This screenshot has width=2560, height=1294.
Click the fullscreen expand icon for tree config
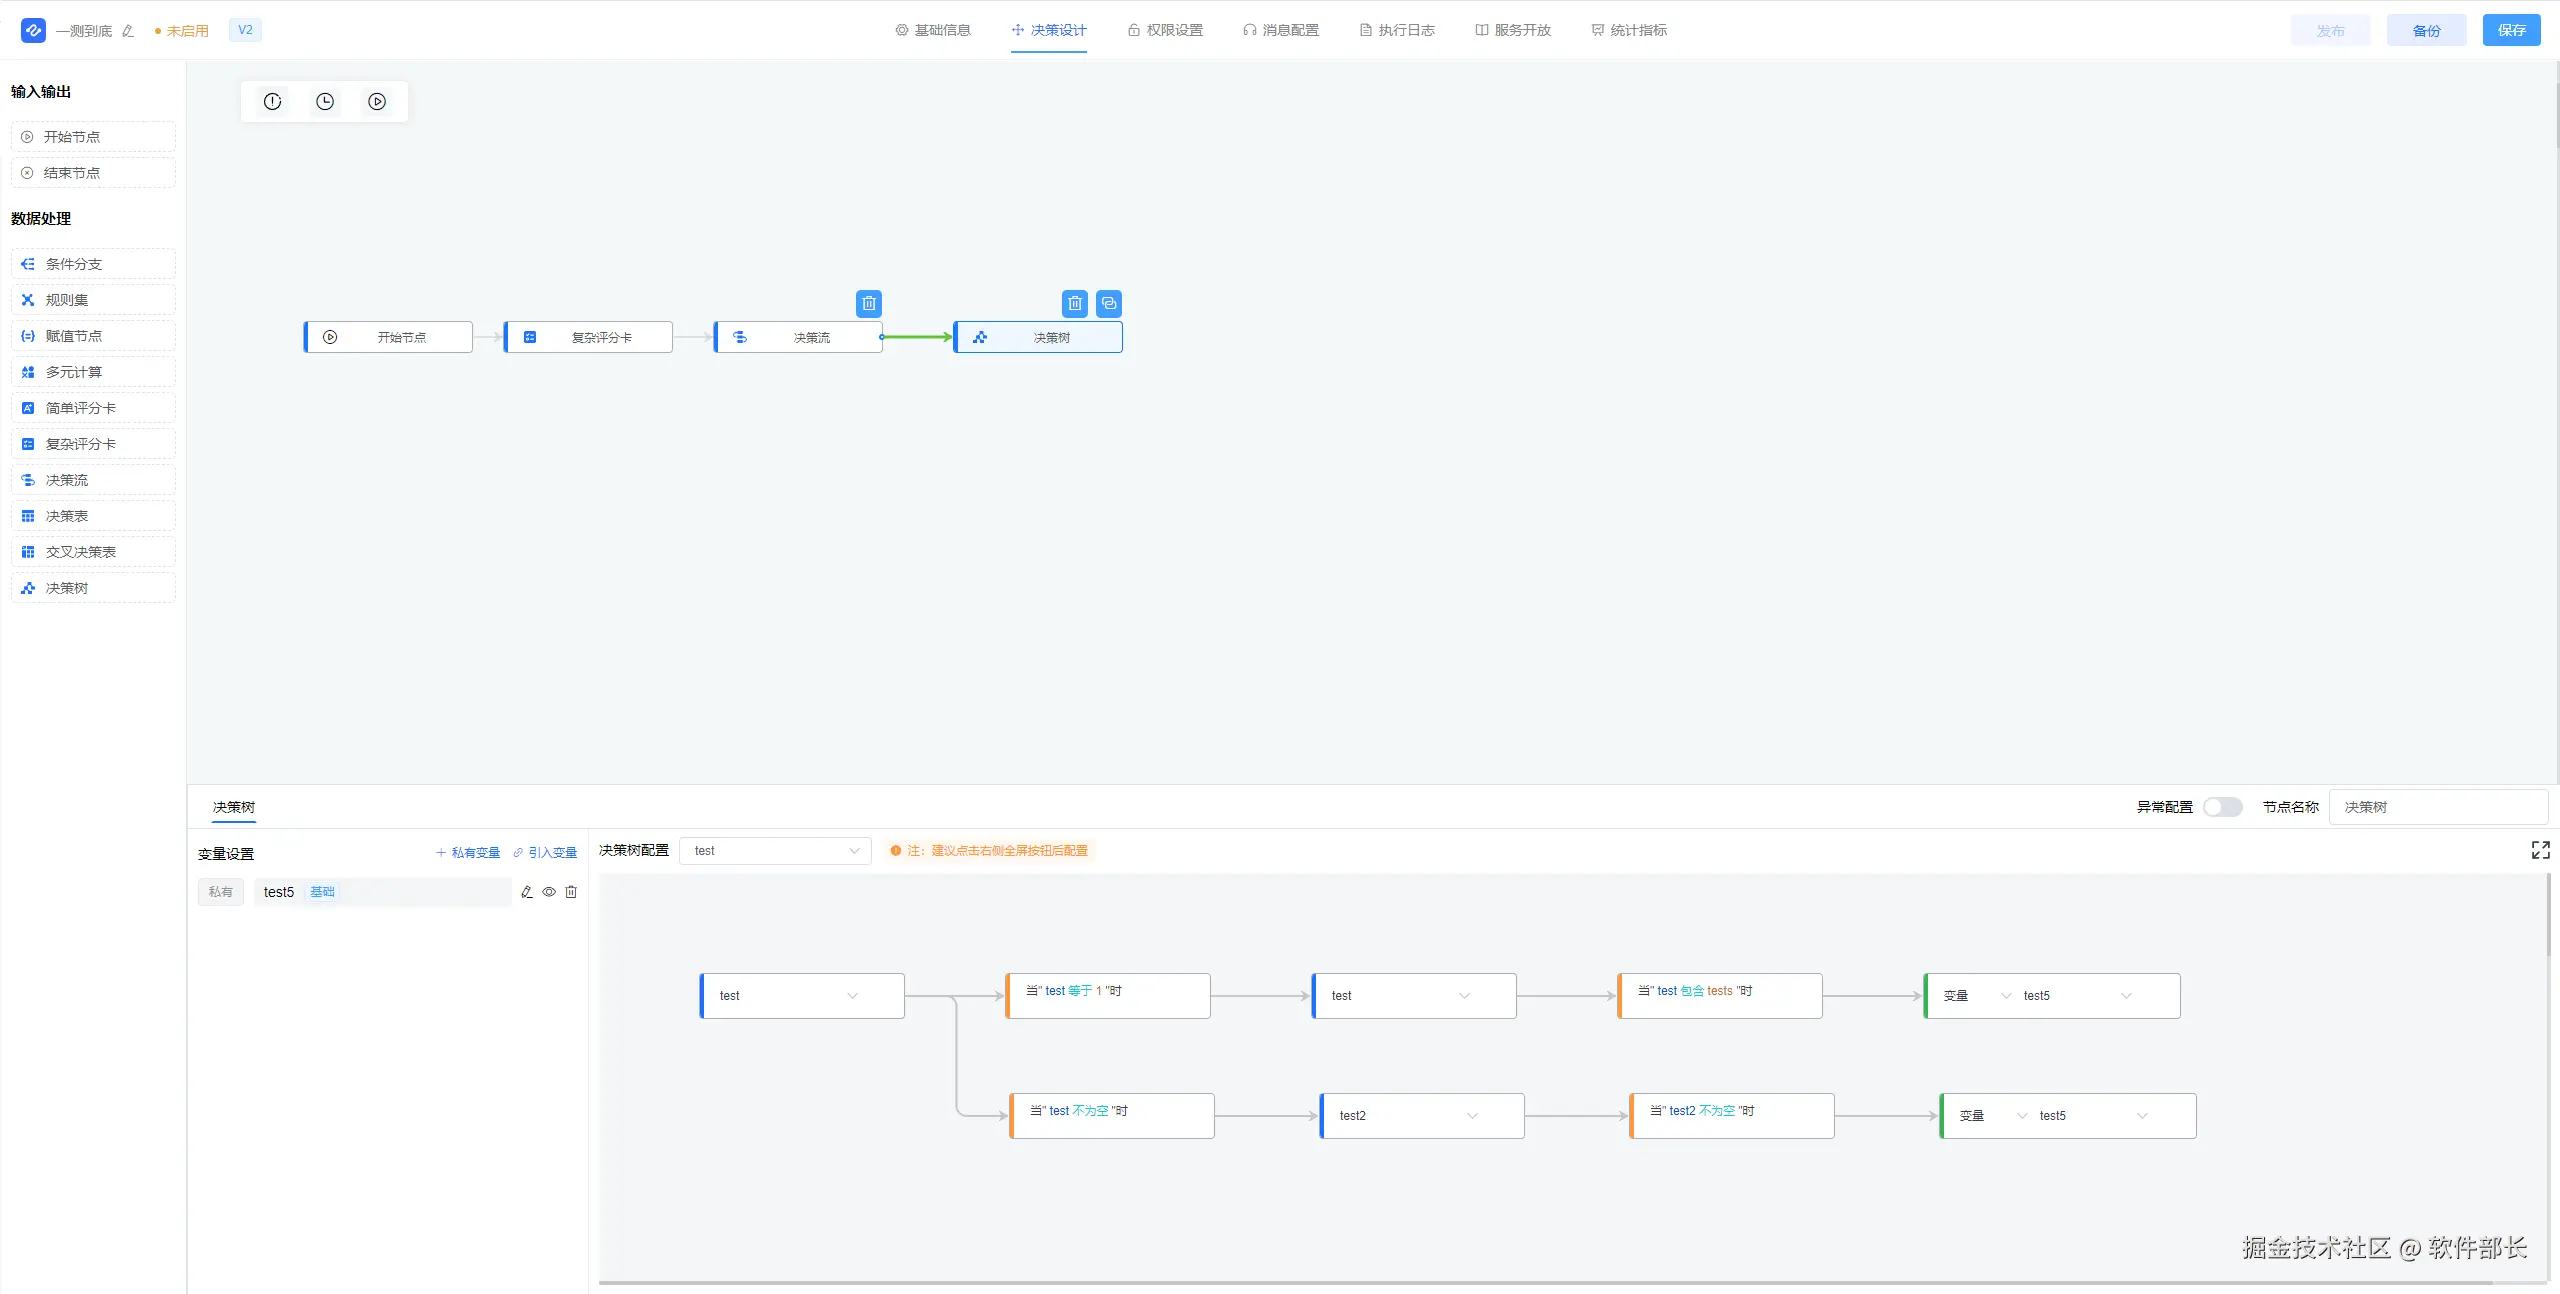[x=2540, y=850]
